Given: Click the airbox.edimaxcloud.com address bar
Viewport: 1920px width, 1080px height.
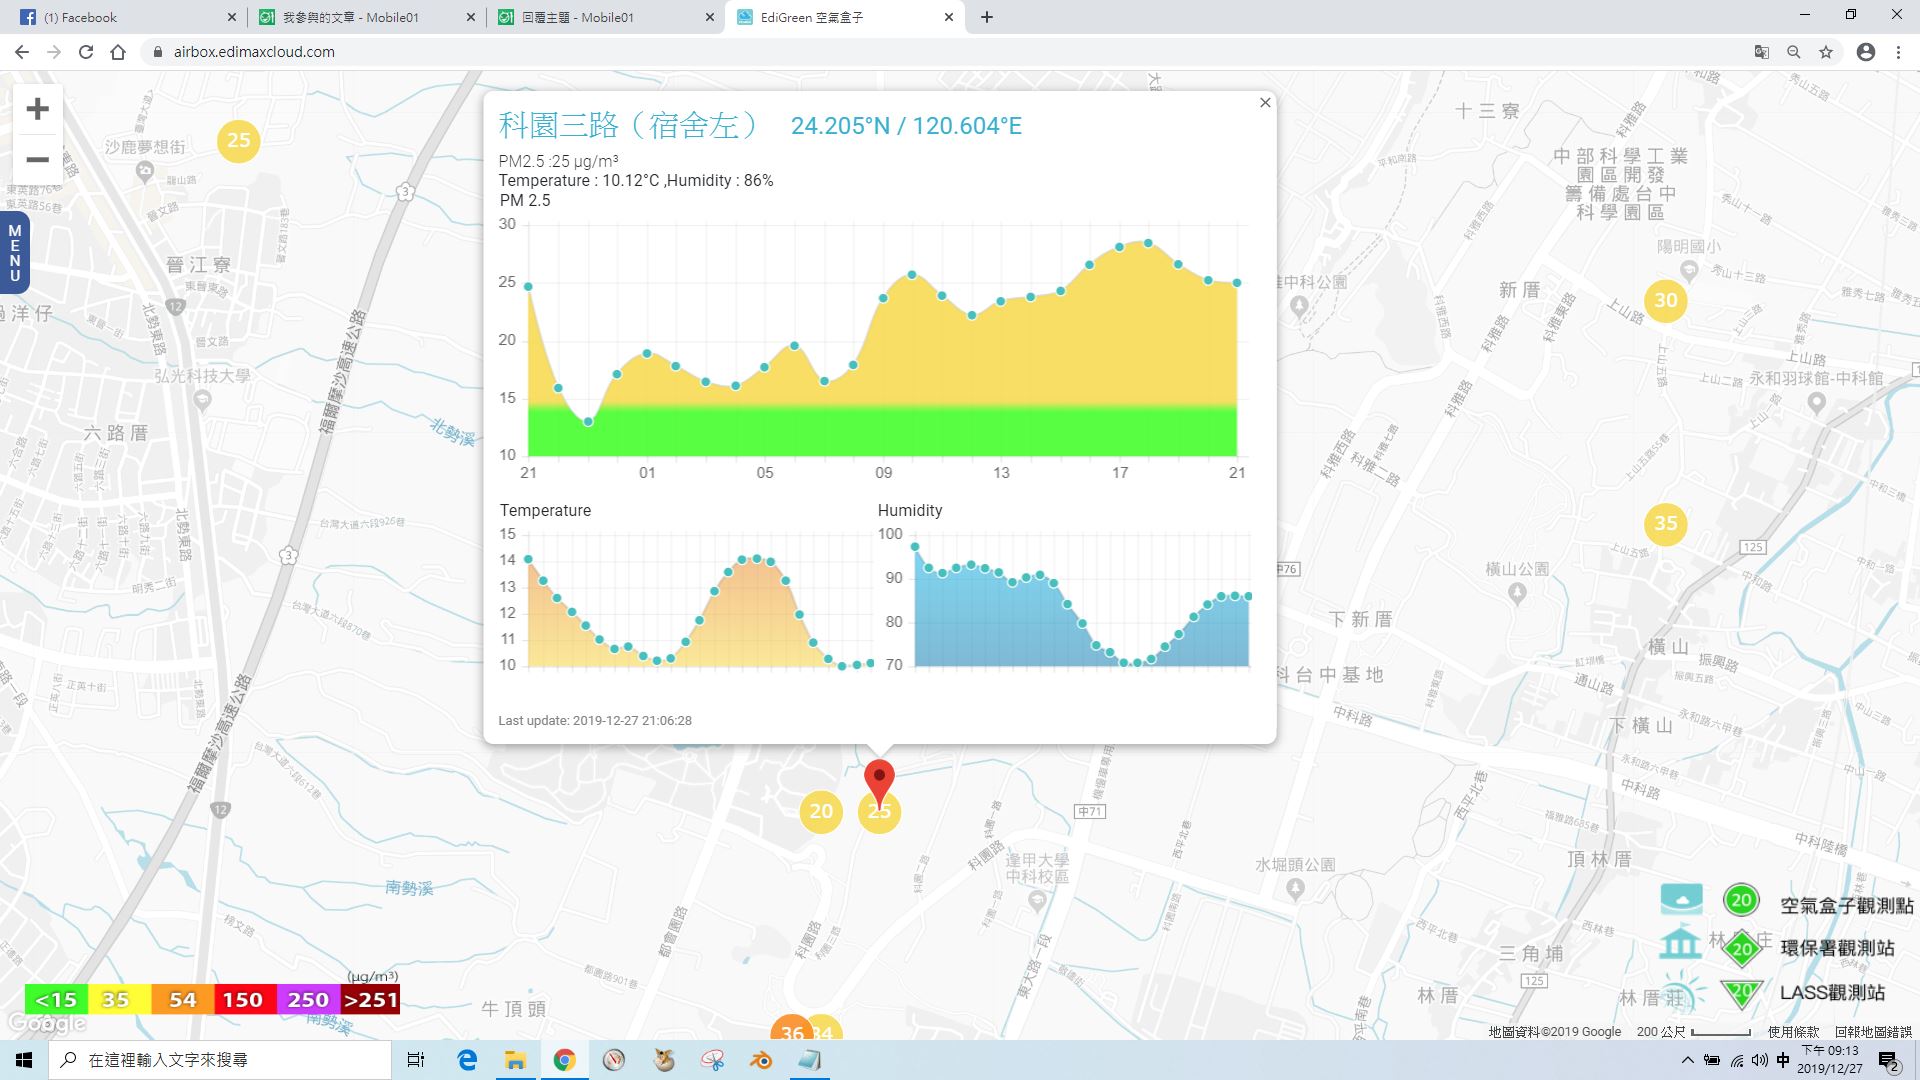Looking at the screenshot, I should [x=940, y=52].
